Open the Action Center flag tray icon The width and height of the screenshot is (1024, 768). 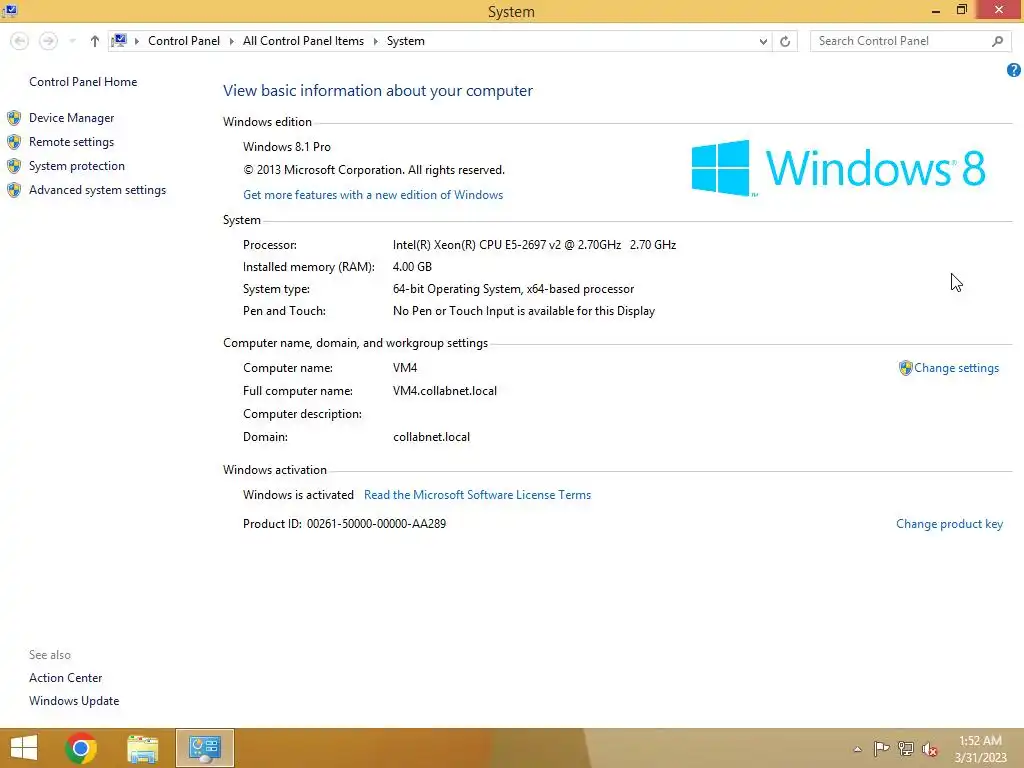pos(881,748)
